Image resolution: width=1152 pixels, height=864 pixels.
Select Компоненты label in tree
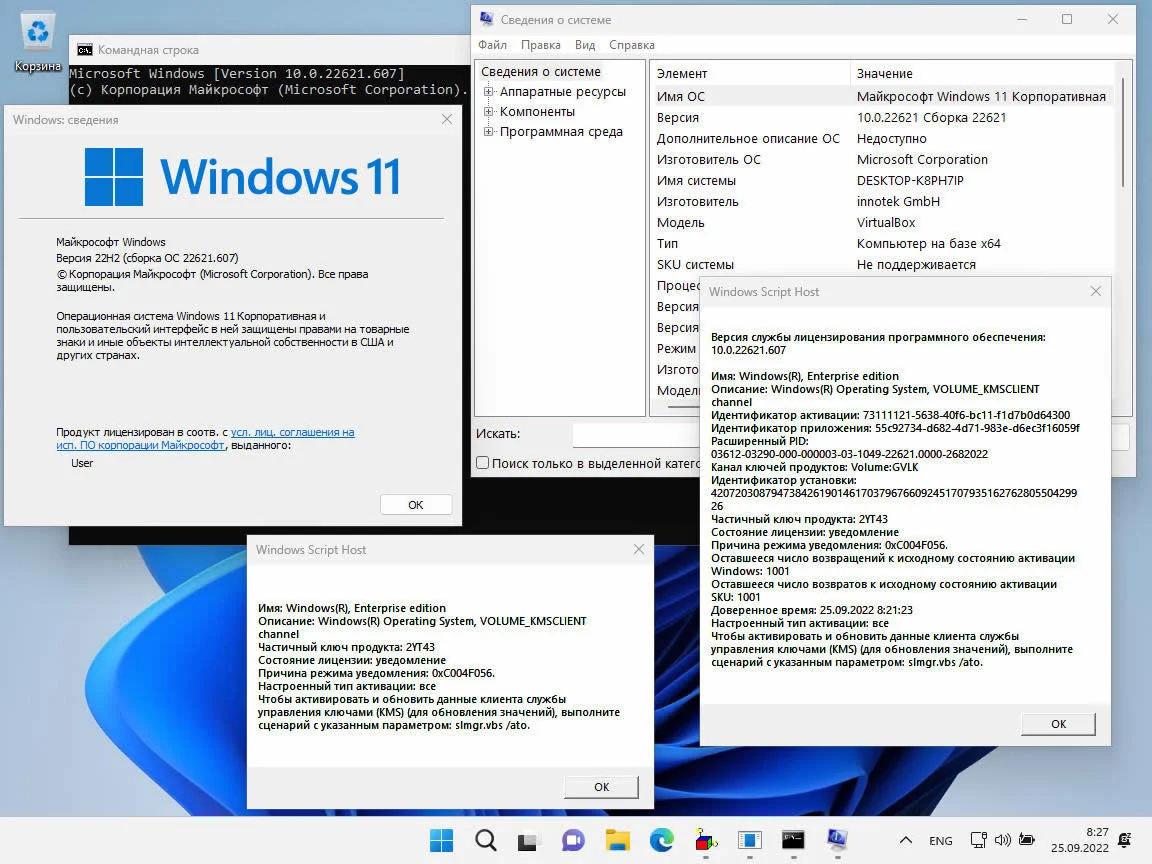coord(537,112)
